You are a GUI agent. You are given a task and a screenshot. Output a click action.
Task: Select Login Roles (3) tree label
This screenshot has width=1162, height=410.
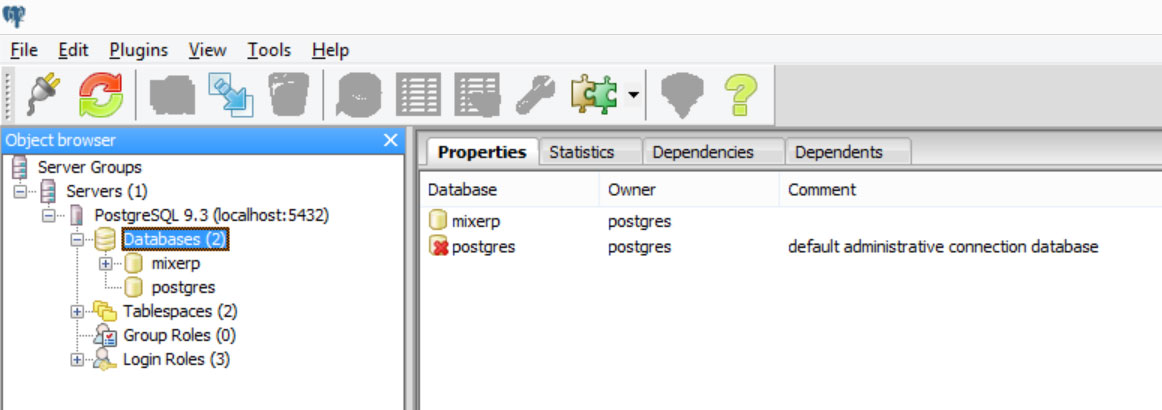(x=176, y=360)
